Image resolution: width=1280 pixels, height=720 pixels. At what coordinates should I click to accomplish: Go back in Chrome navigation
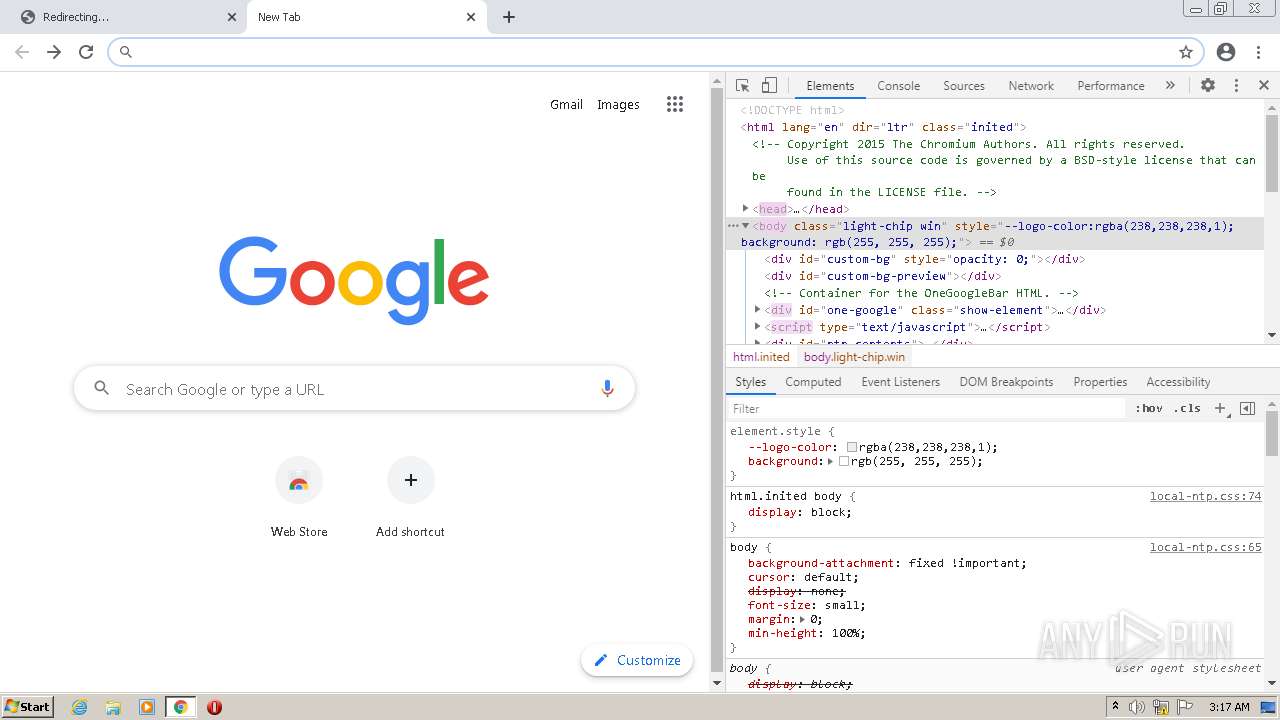pos(22,52)
